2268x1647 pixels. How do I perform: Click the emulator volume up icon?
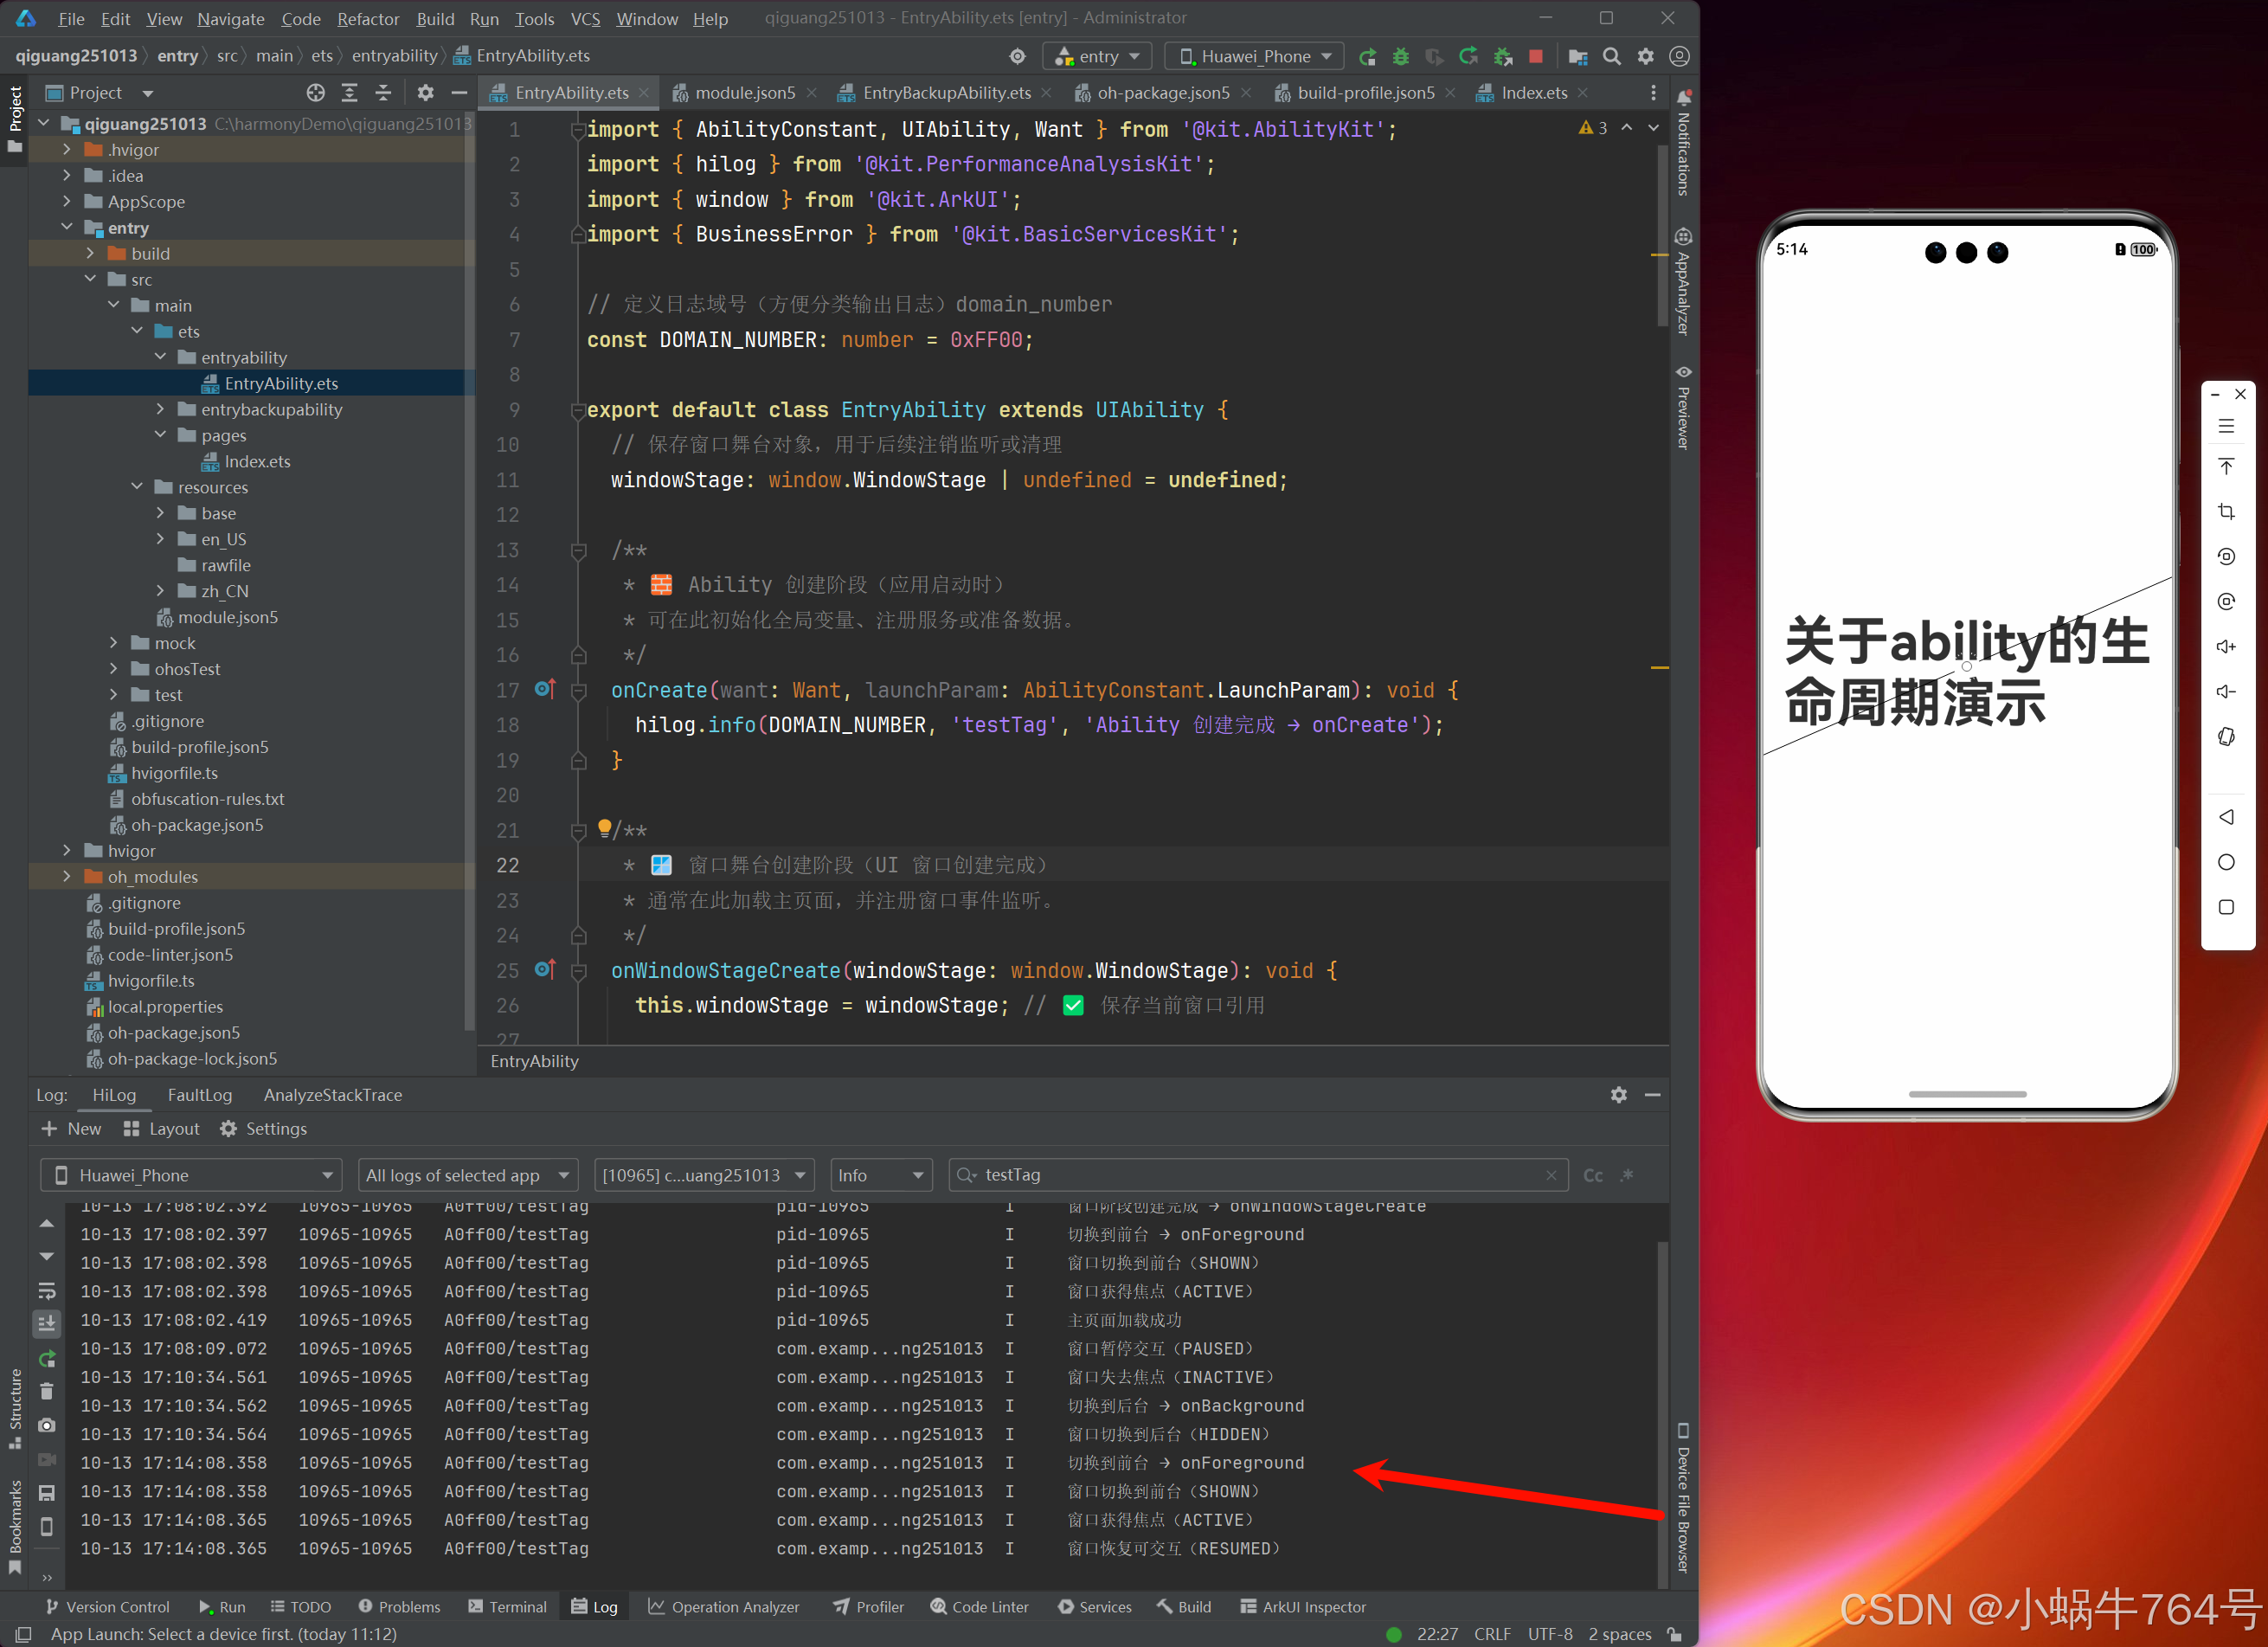2226,646
